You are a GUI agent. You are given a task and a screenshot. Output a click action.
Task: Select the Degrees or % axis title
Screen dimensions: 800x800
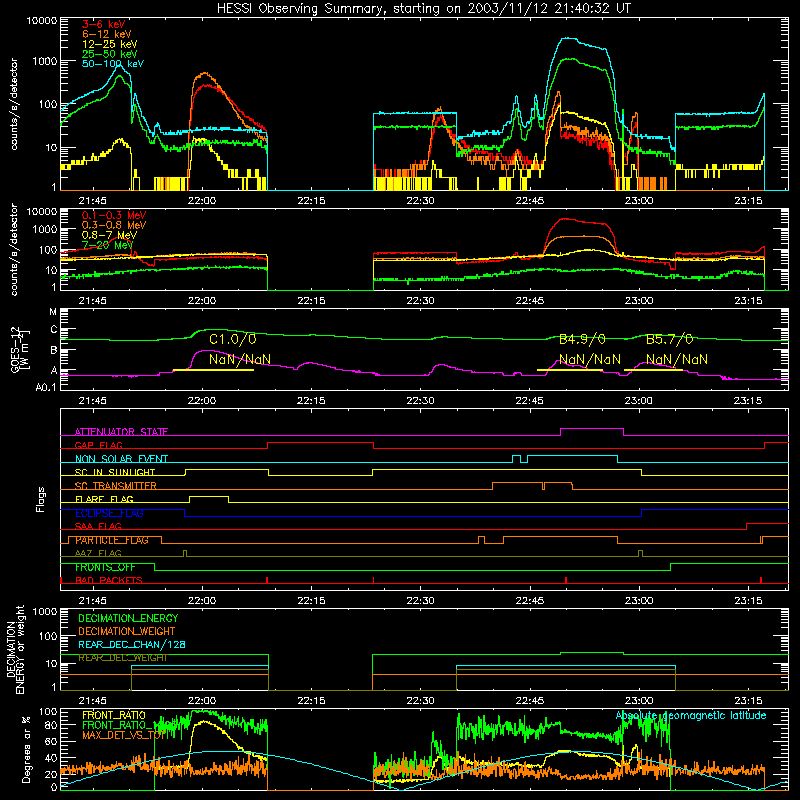26,749
